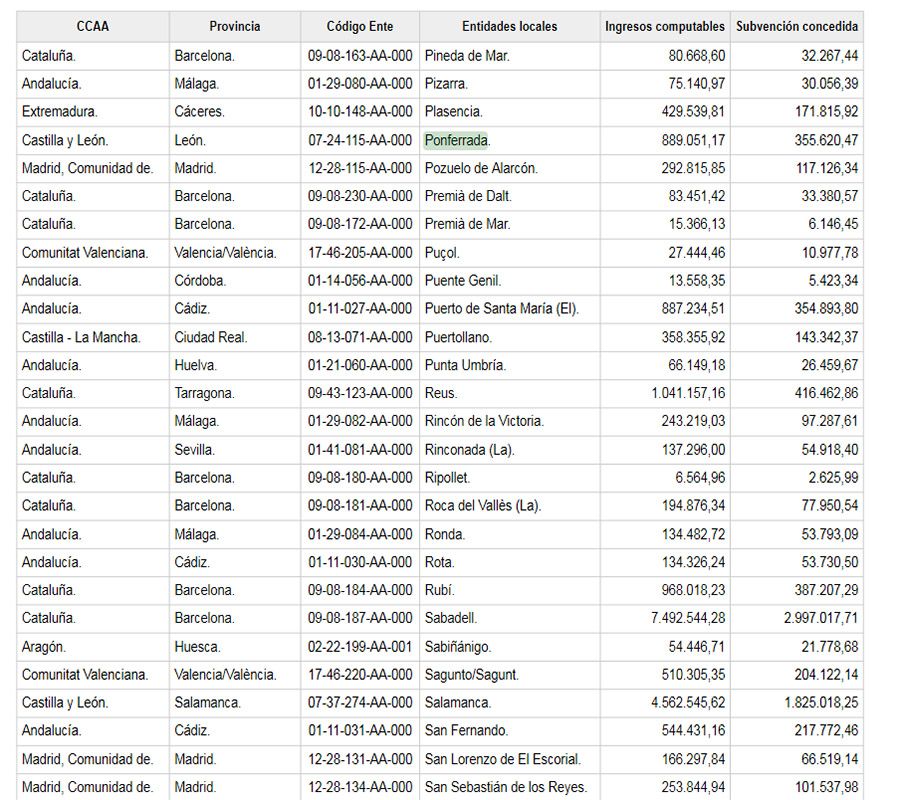900x800 pixels.
Task: Click the San Sebastián de los Reyes cell
Action: coord(506,787)
